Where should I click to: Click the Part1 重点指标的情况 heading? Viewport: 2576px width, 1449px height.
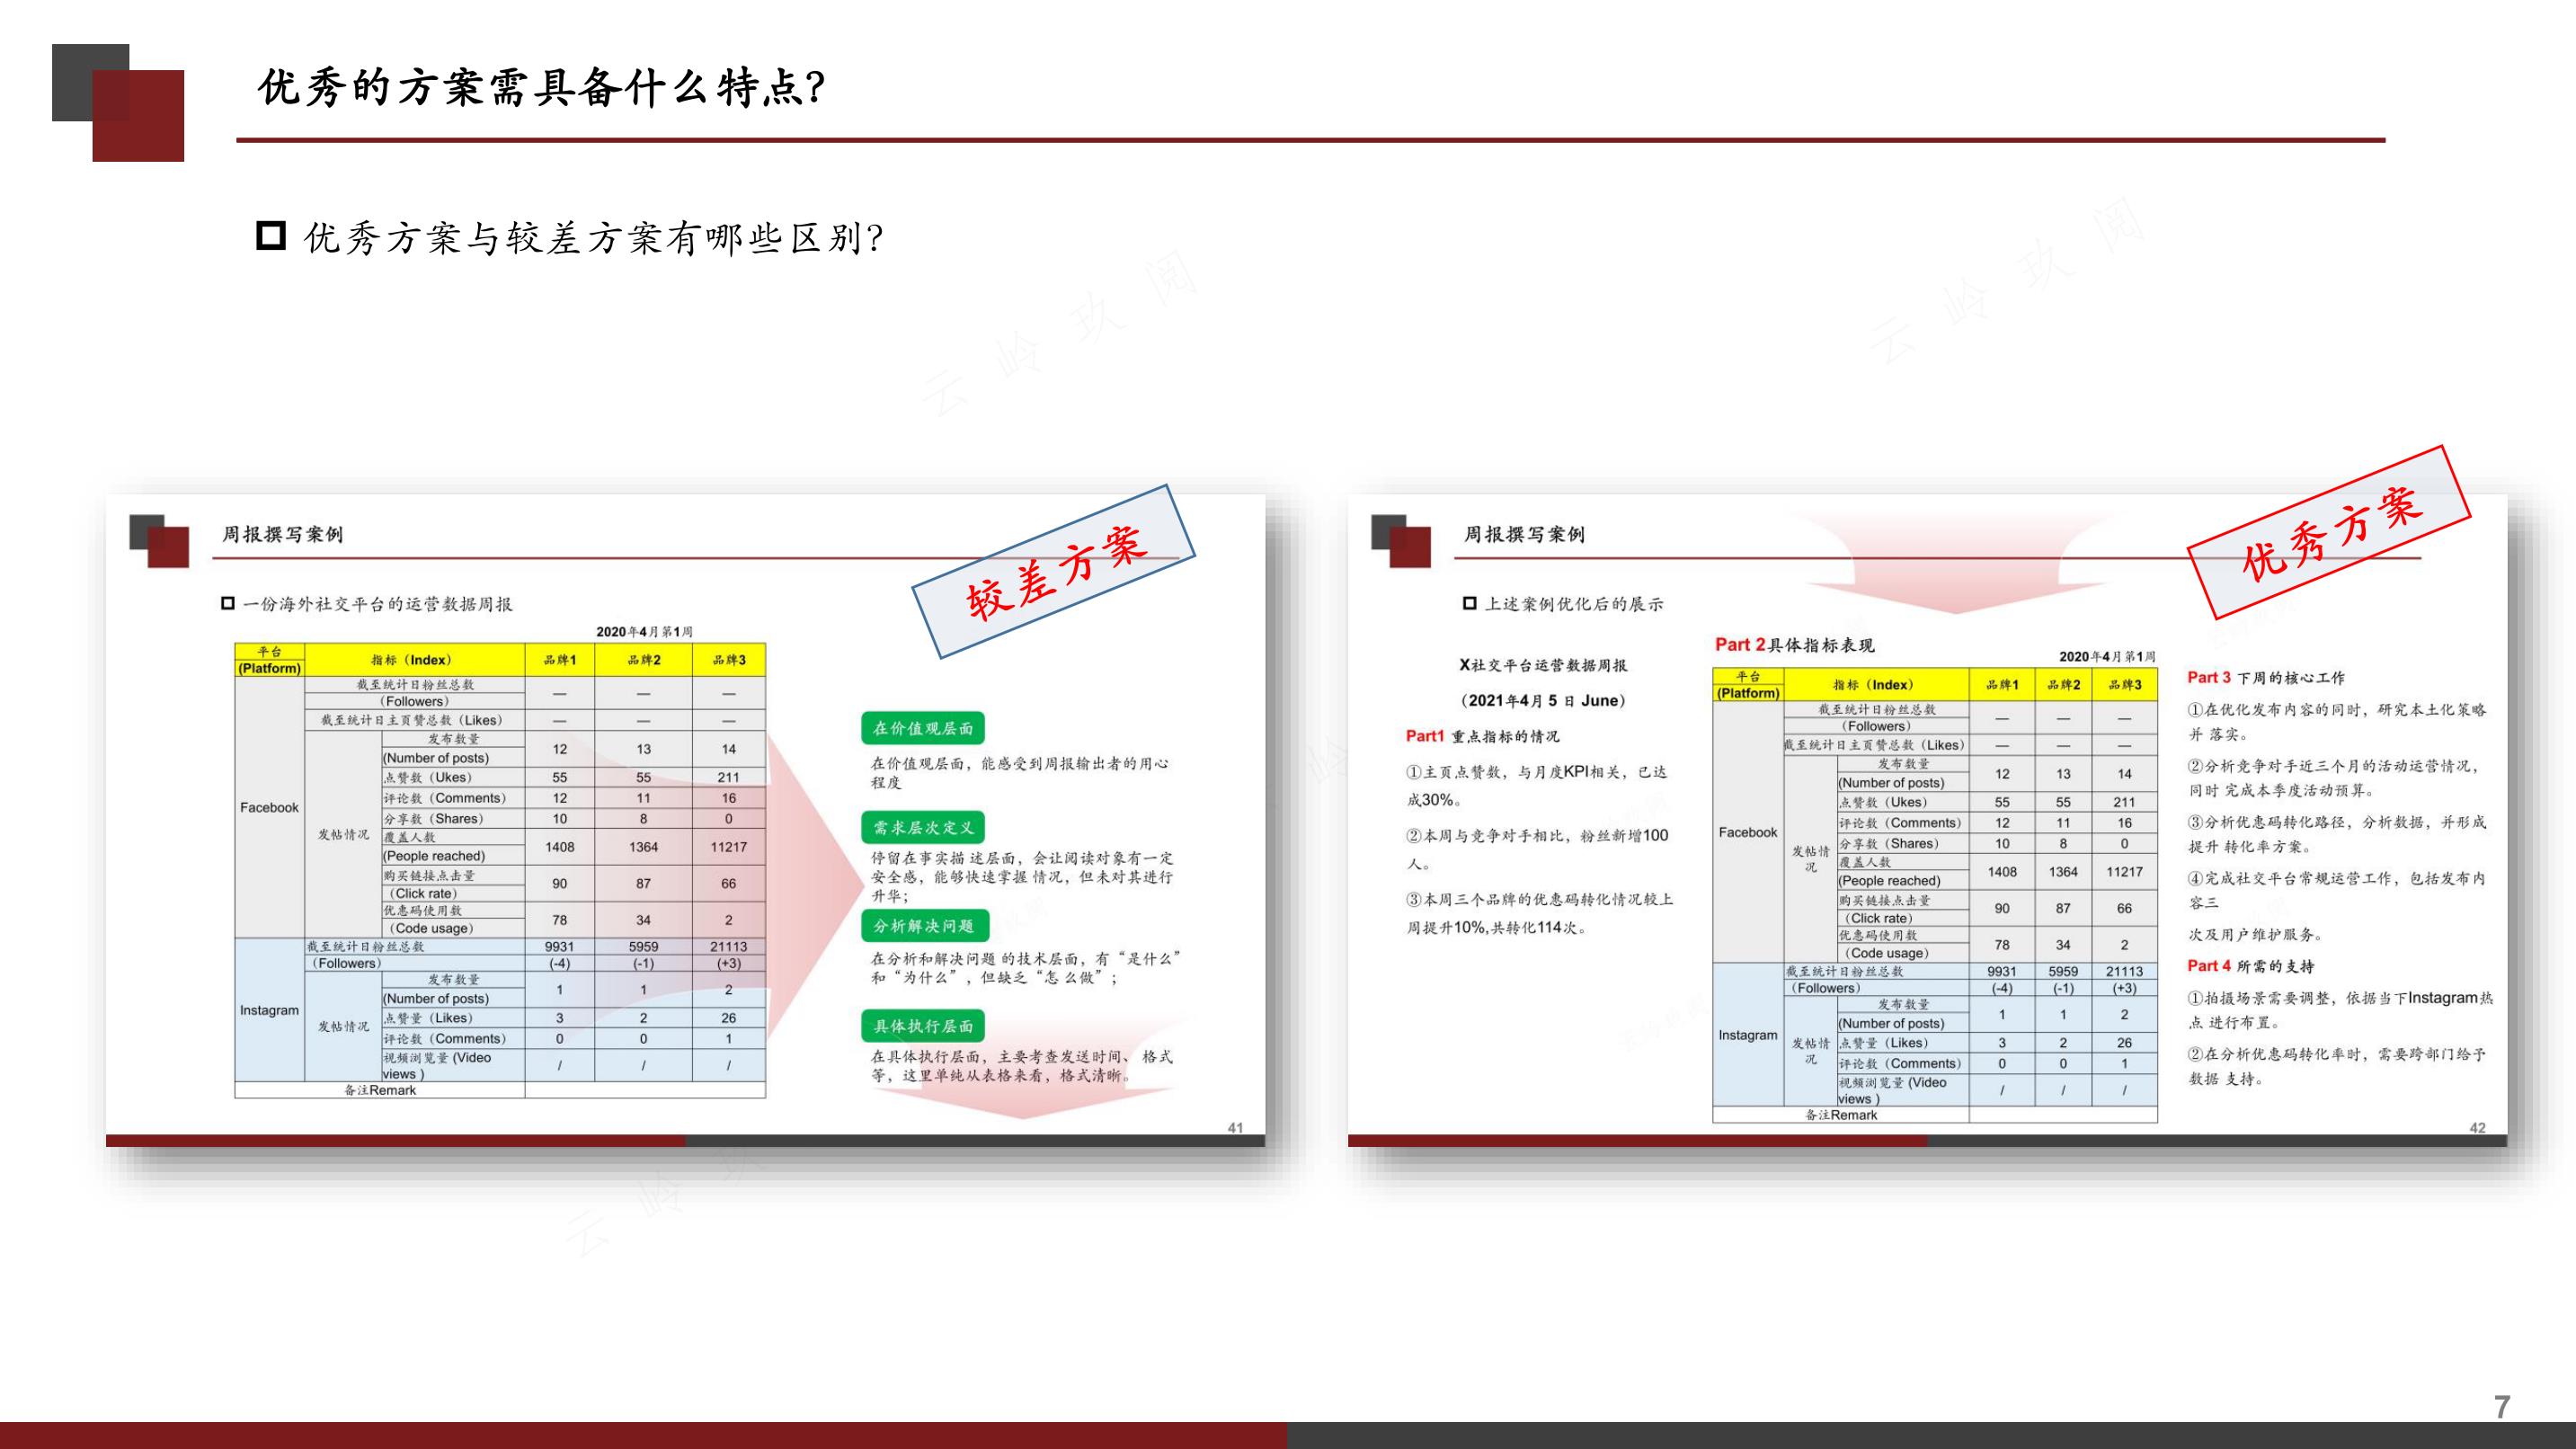(x=1482, y=736)
